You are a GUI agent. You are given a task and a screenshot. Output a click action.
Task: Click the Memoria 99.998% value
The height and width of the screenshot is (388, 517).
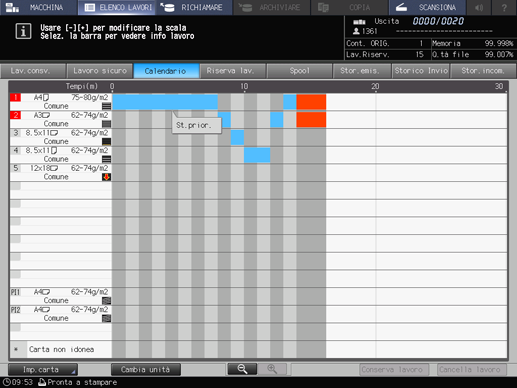point(499,43)
